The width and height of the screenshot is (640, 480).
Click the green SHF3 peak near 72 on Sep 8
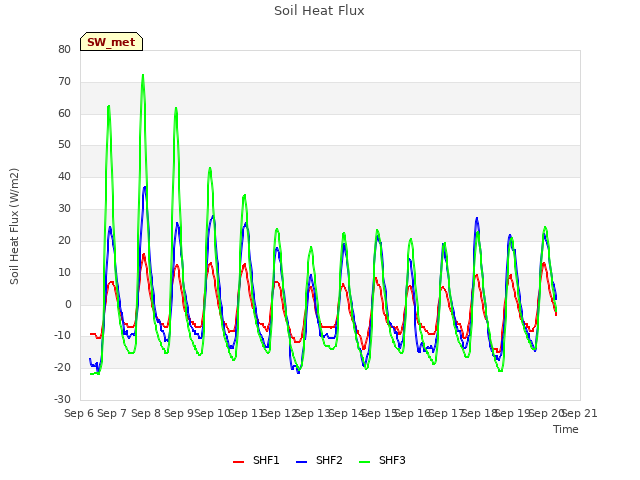pyautogui.click(x=143, y=75)
